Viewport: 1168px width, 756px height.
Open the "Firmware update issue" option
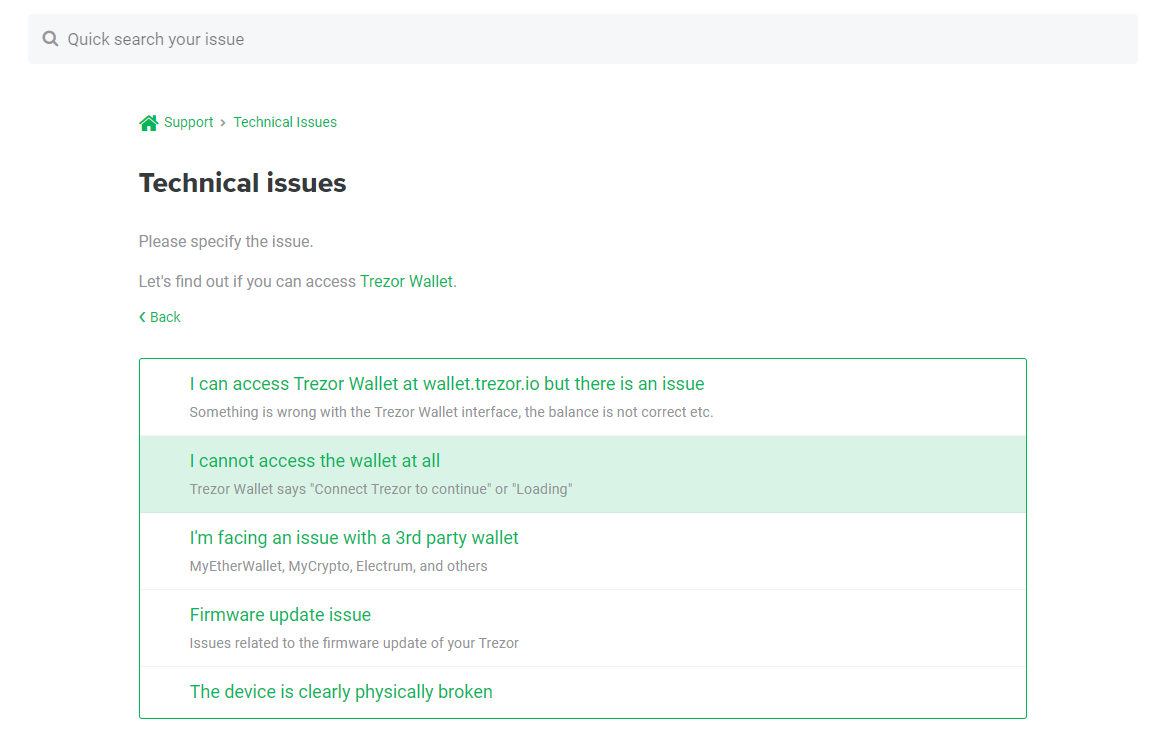[x=280, y=615]
